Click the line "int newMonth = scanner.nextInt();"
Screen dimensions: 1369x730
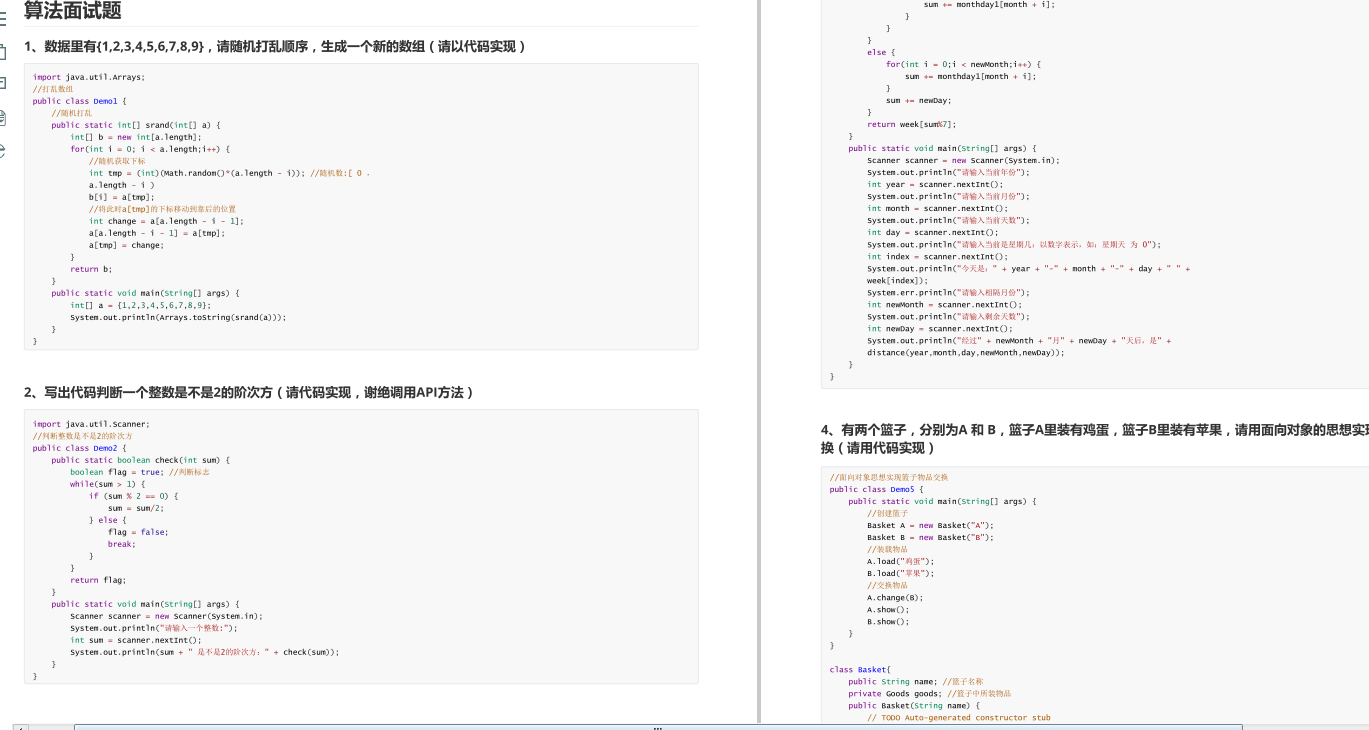pyautogui.click(x=944, y=304)
